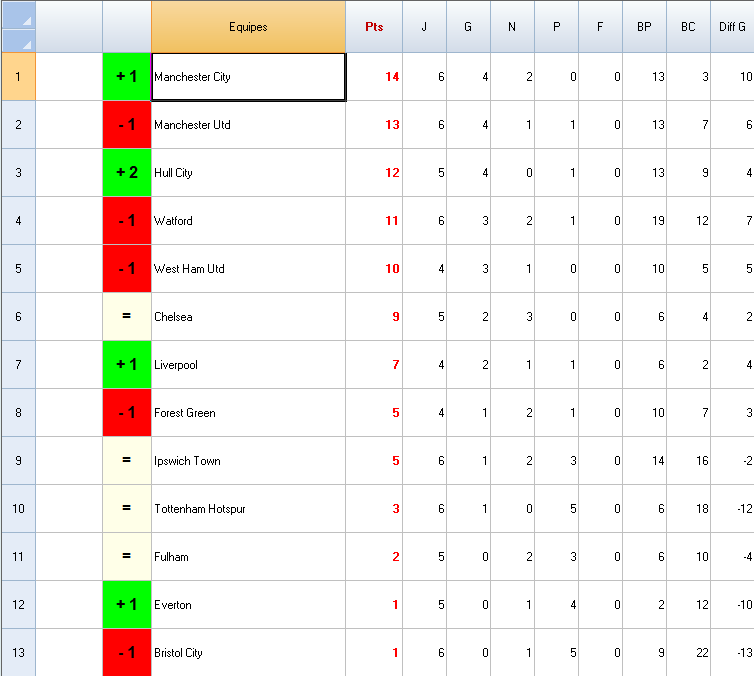Click the green +2 indicator for Hull City
This screenshot has height=676, width=754.
pos(127,173)
